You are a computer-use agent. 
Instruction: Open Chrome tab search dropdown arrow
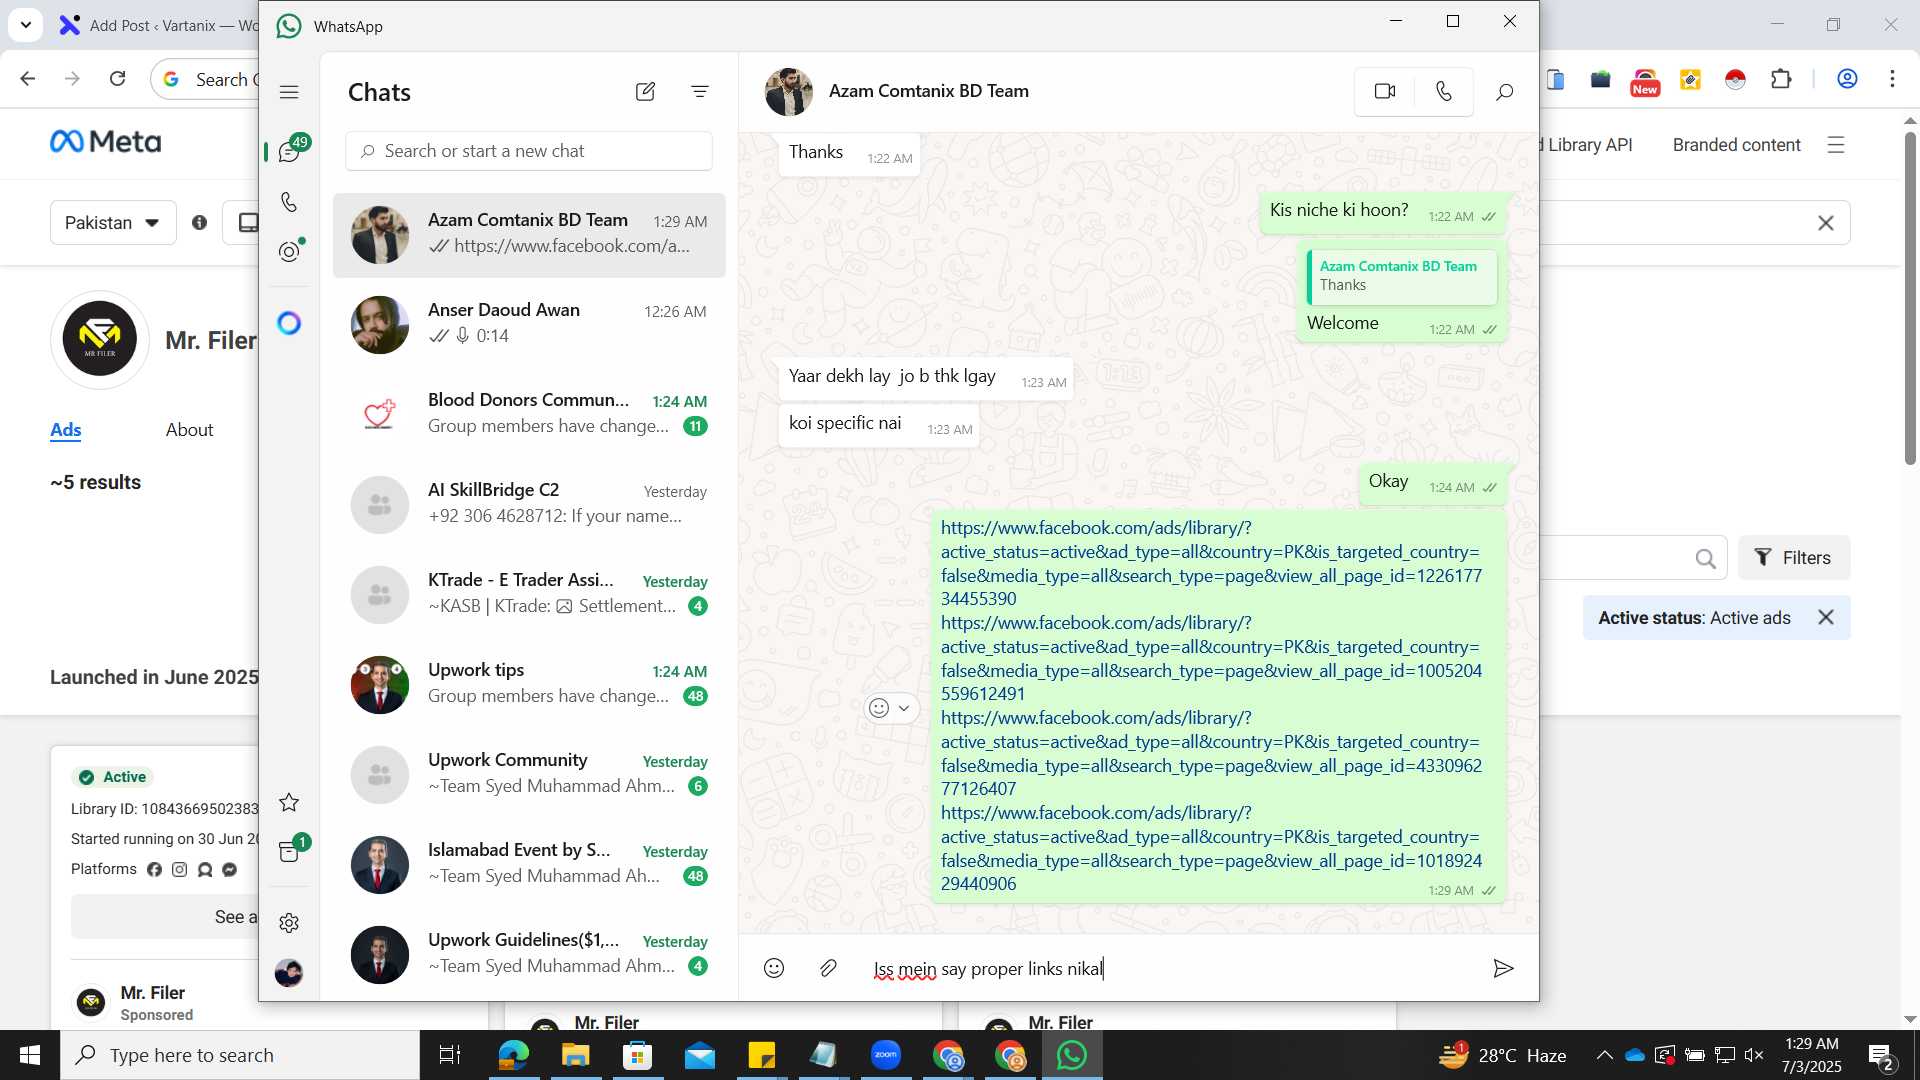point(25,25)
